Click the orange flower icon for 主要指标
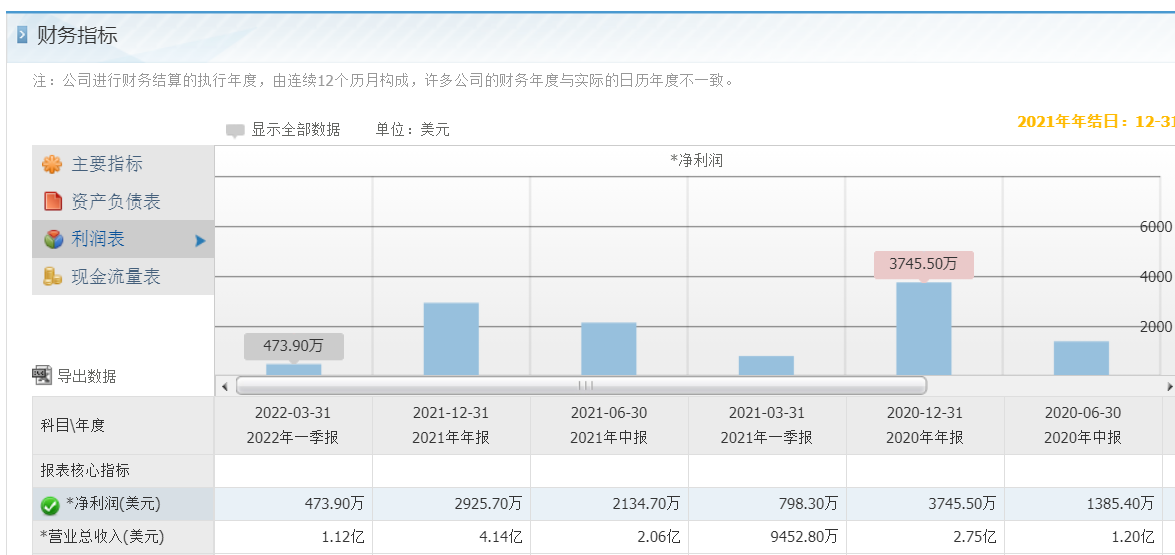 tap(52, 165)
